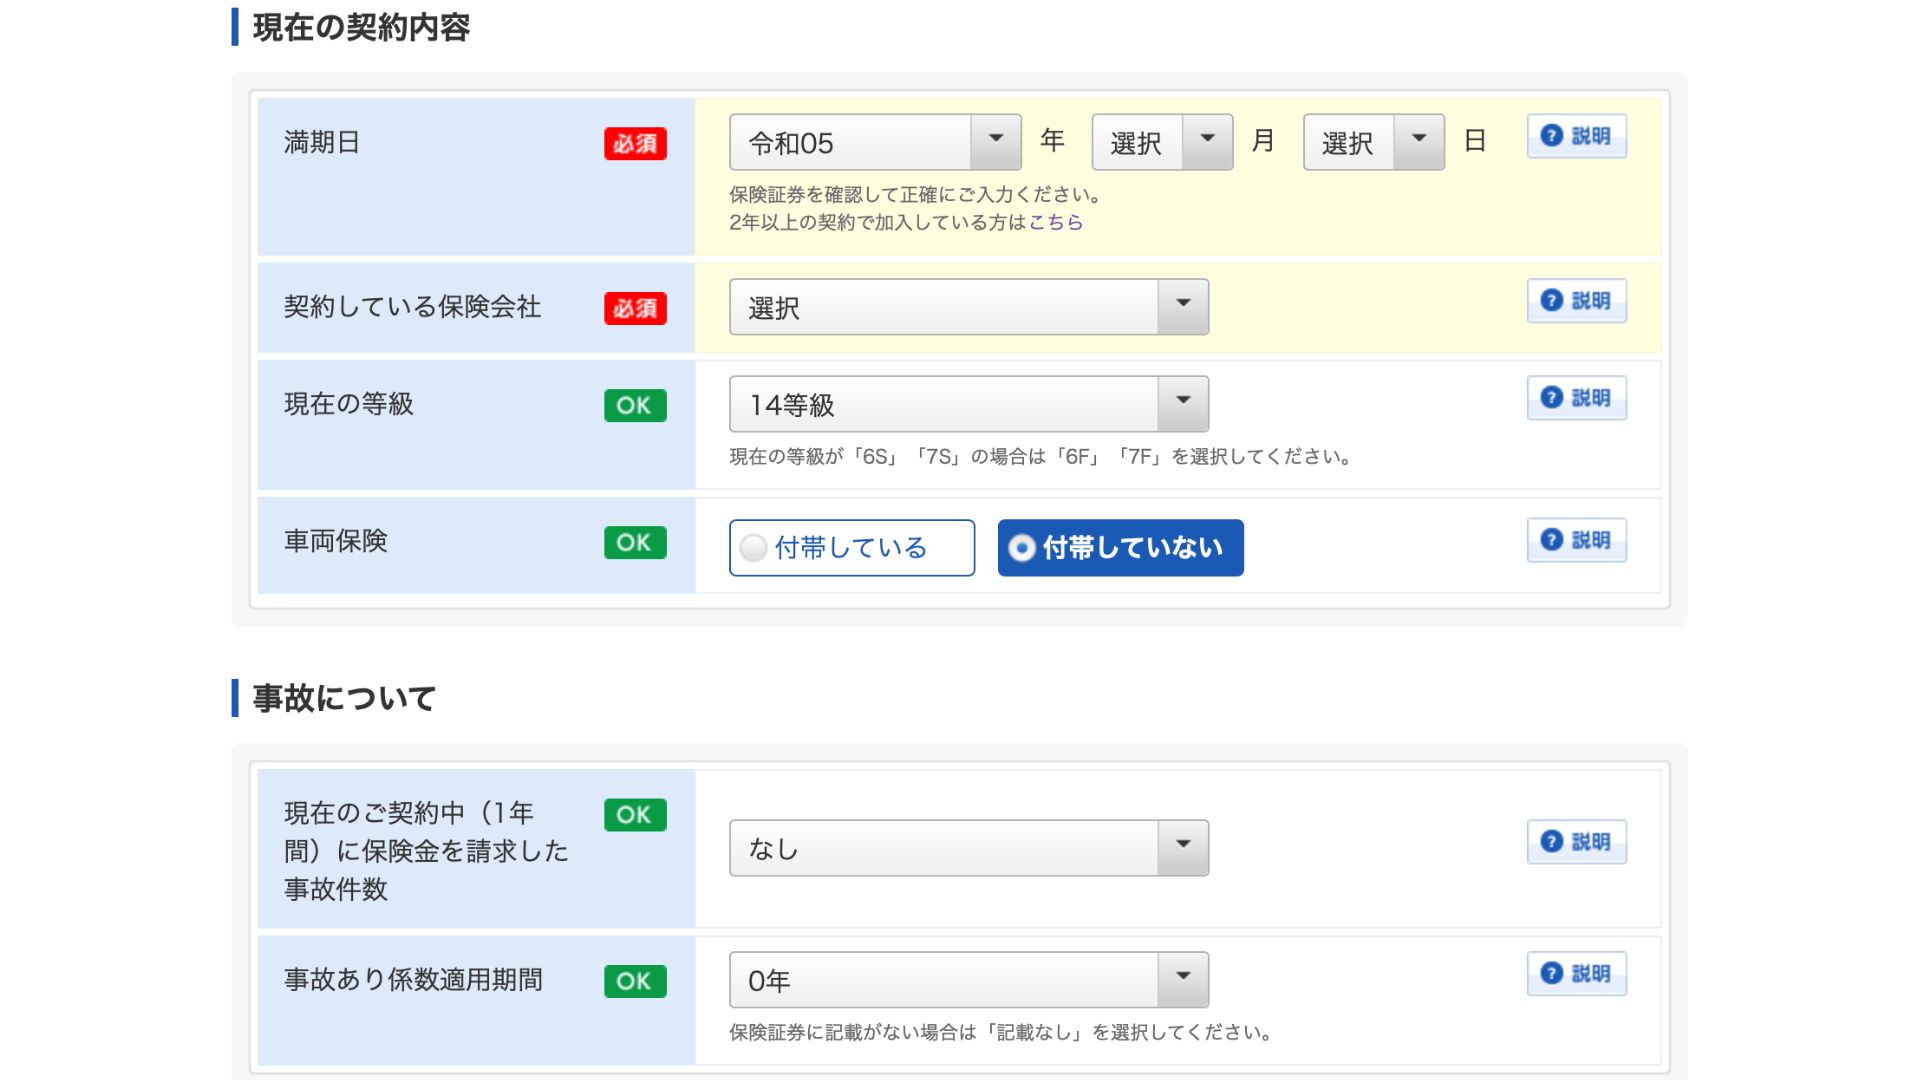Click the 6S 7S grade hint text
Screen dimensions: 1920x1080
pos(1043,457)
